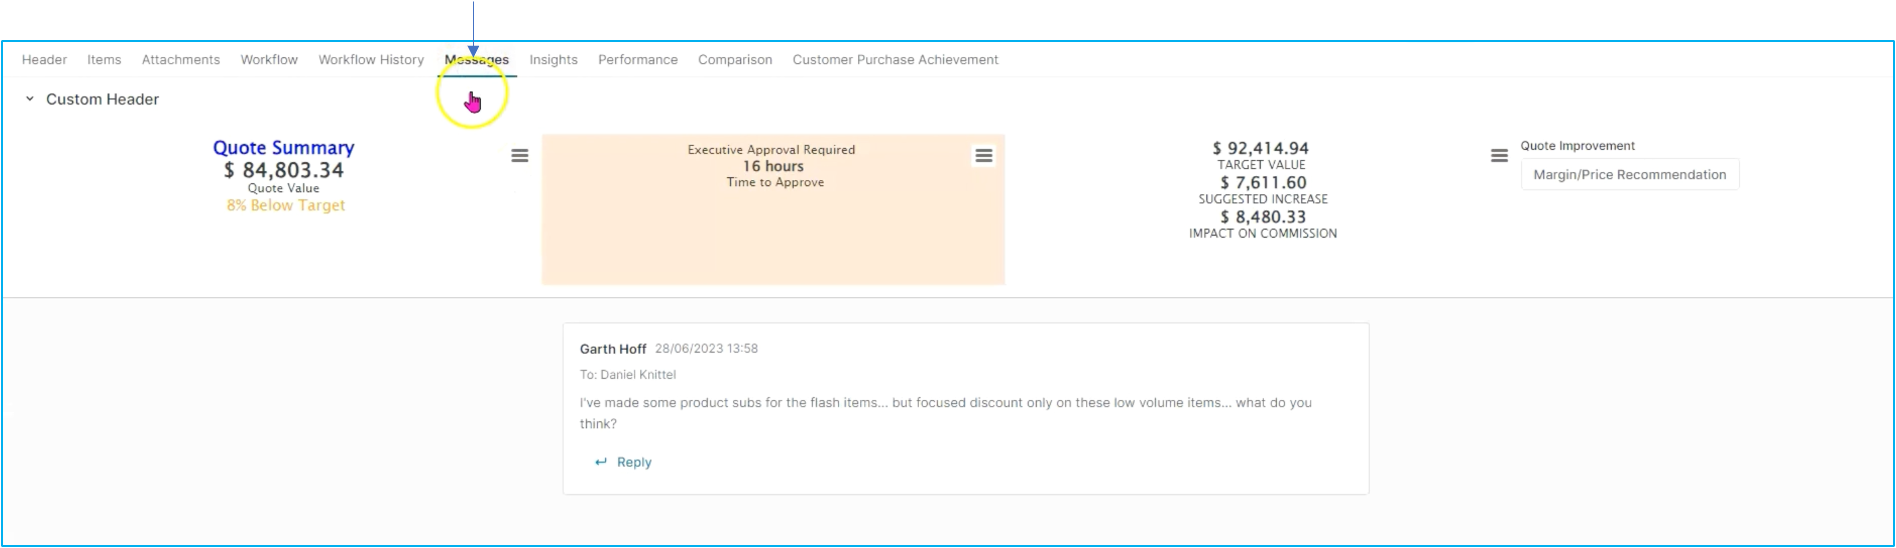1896x548 pixels.
Task: Open the Header tab
Action: pyautogui.click(x=44, y=60)
